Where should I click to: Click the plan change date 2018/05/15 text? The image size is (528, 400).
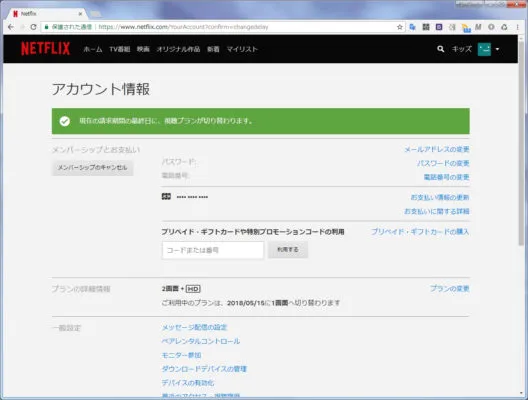pyautogui.click(x=246, y=303)
